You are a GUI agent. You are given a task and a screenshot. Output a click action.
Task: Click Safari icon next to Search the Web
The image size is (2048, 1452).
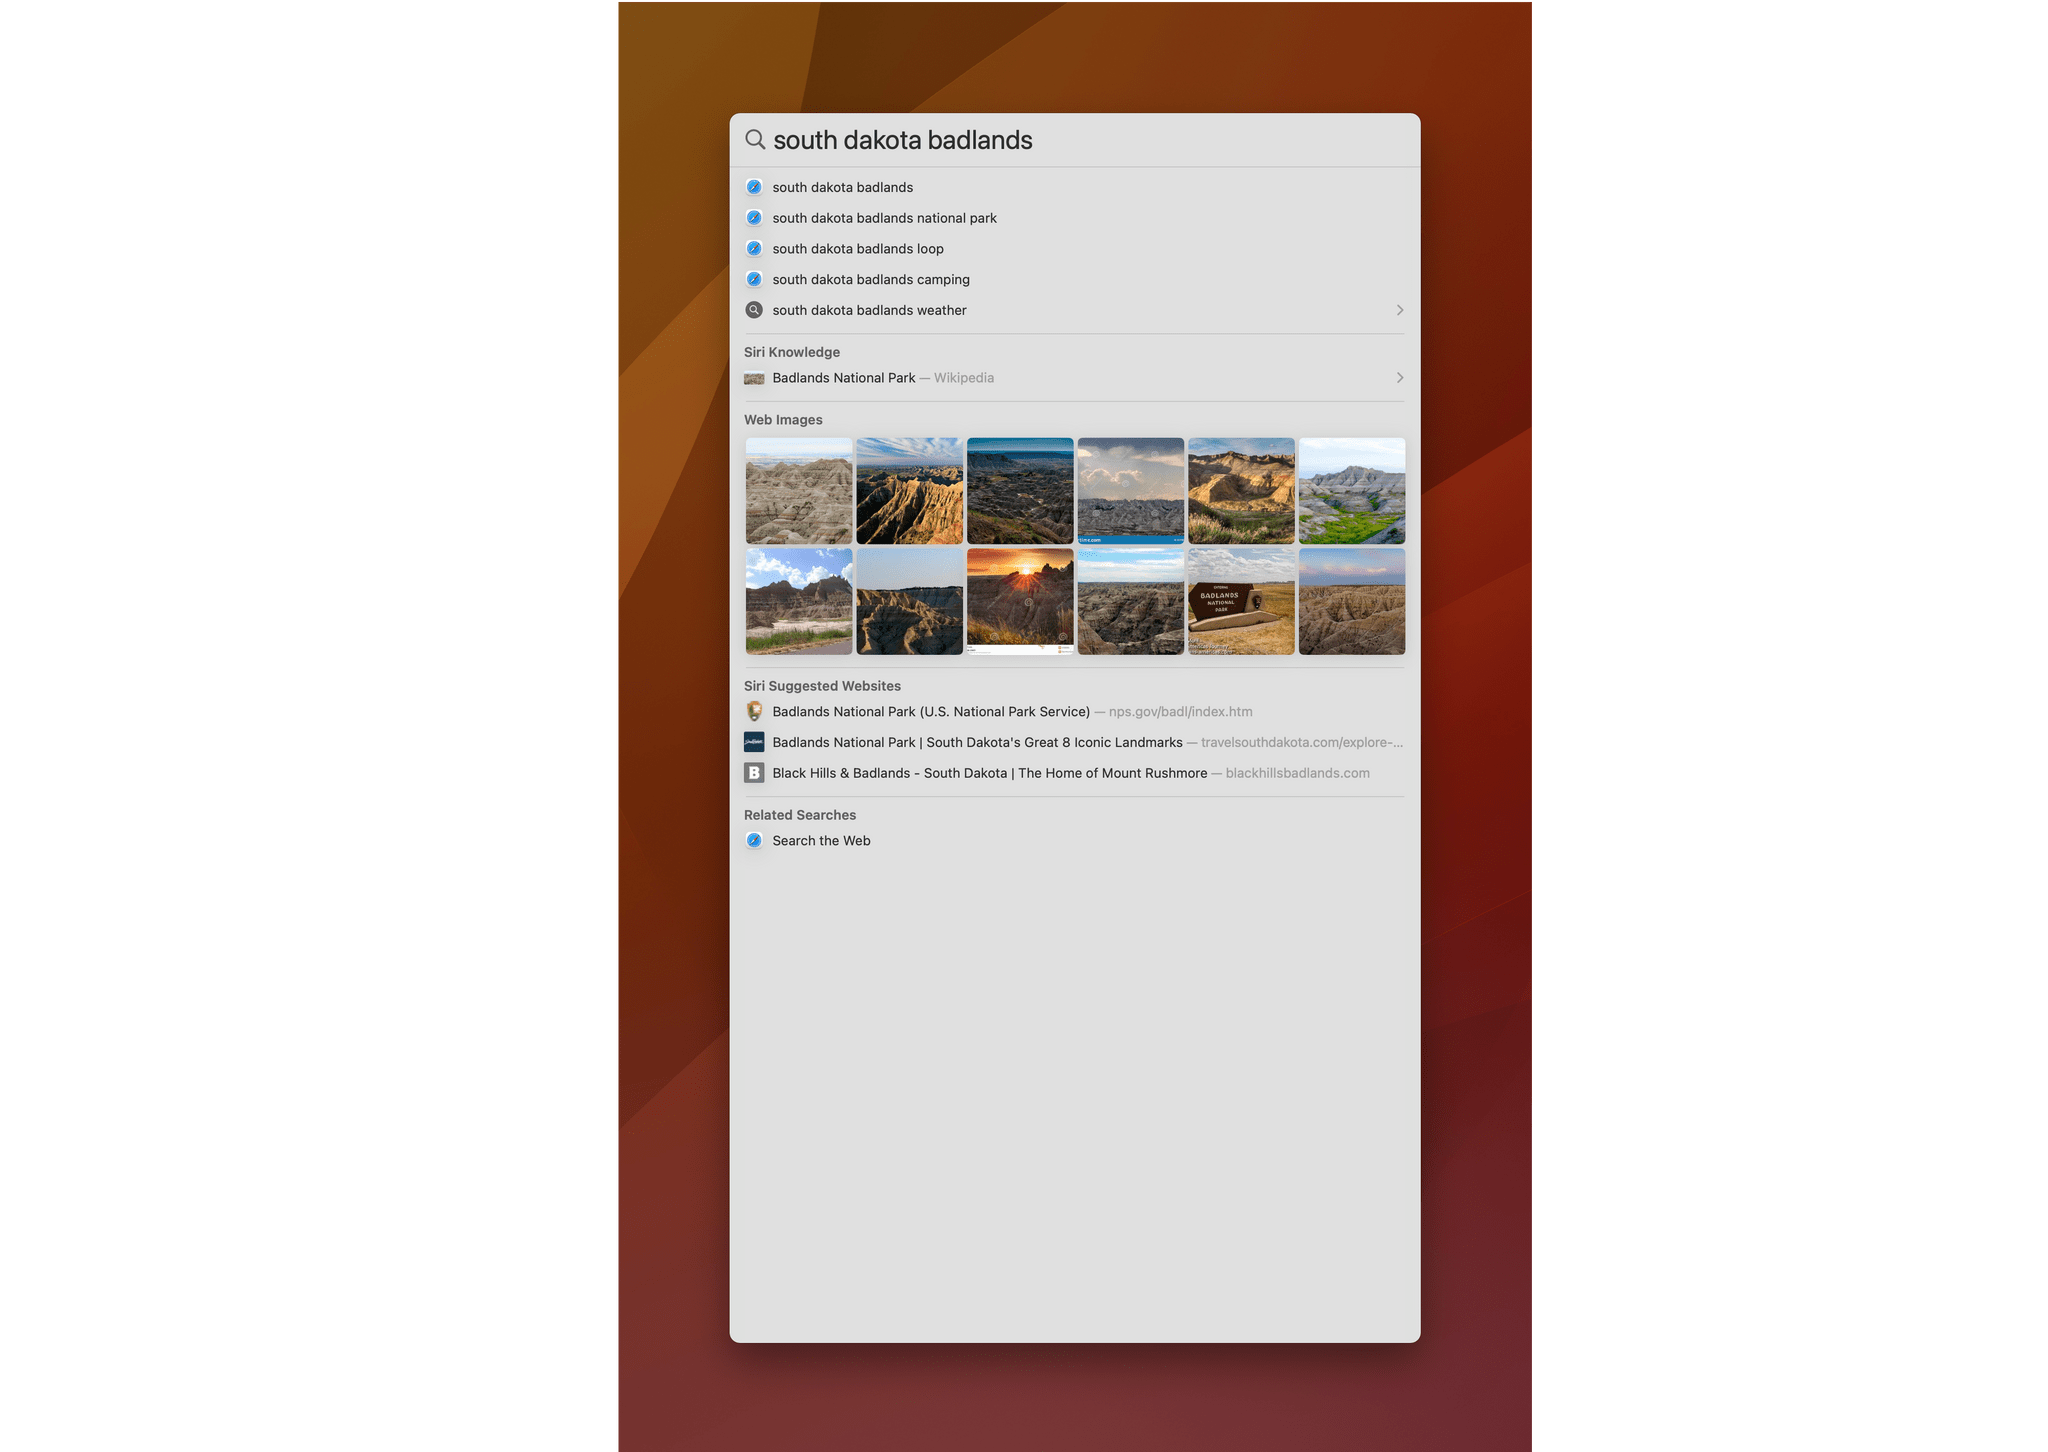(754, 841)
